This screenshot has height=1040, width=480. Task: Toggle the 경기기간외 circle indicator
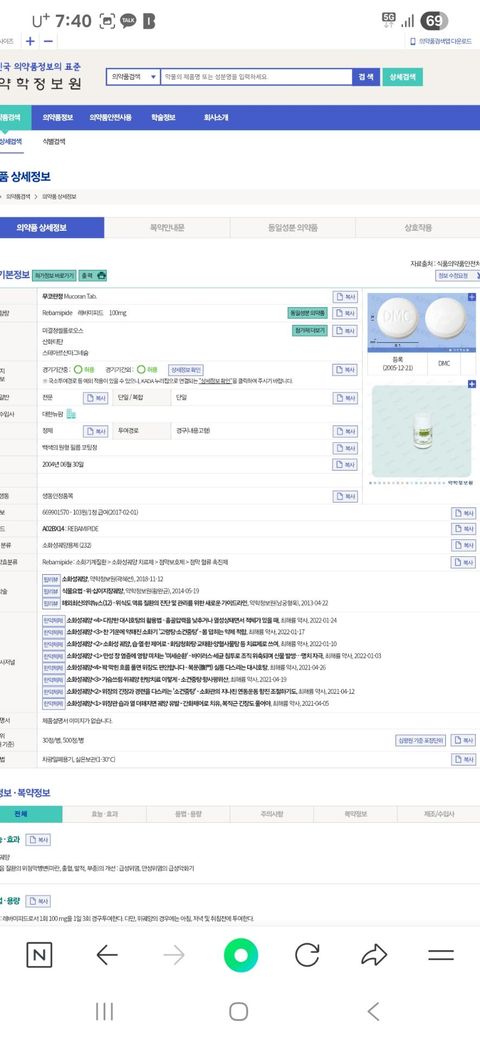tap(141, 369)
